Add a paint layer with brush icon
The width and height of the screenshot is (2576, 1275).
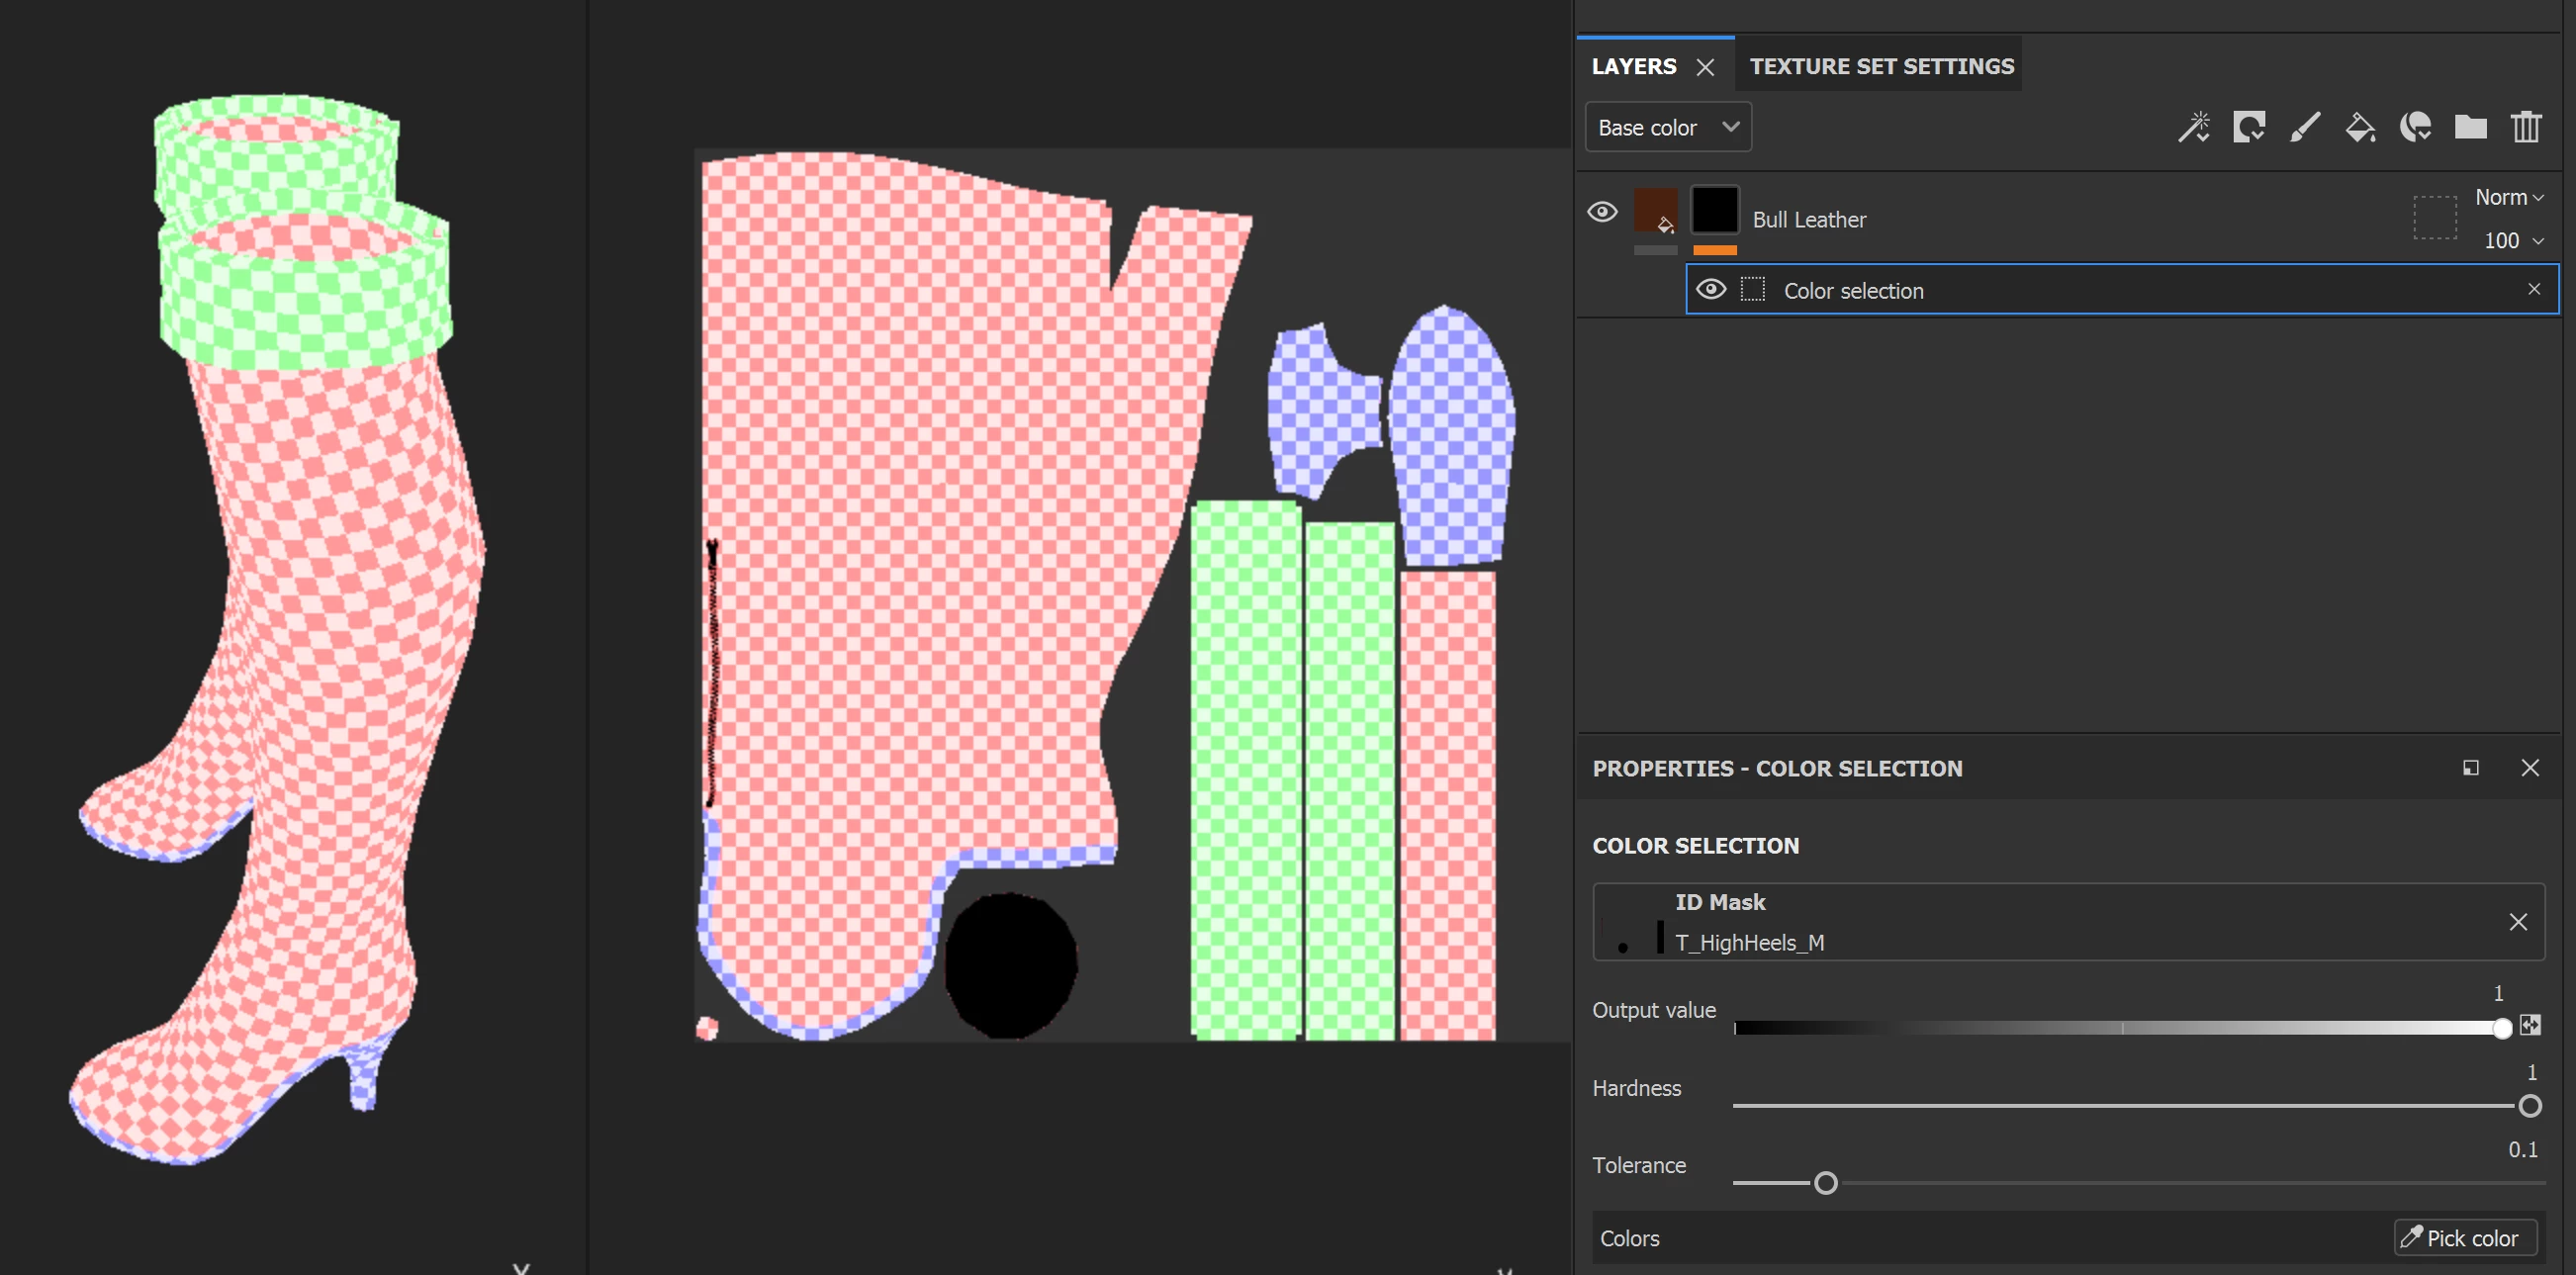(x=2305, y=128)
